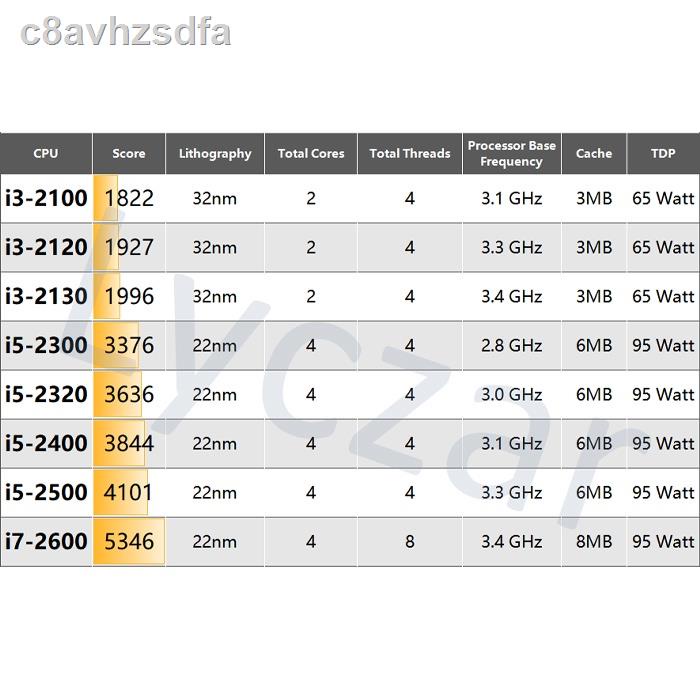Click 65 Watt in the i3-2100 row

663,198
